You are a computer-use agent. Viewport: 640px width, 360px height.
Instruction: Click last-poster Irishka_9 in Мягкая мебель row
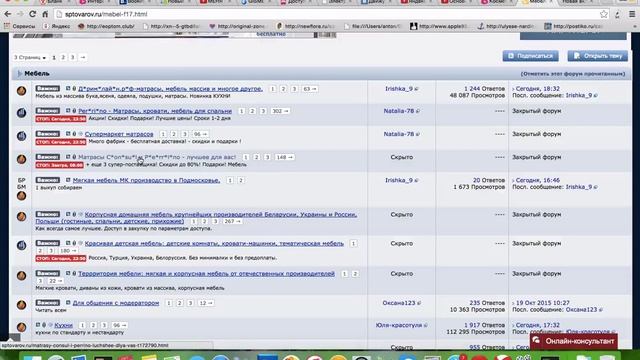click(578, 187)
